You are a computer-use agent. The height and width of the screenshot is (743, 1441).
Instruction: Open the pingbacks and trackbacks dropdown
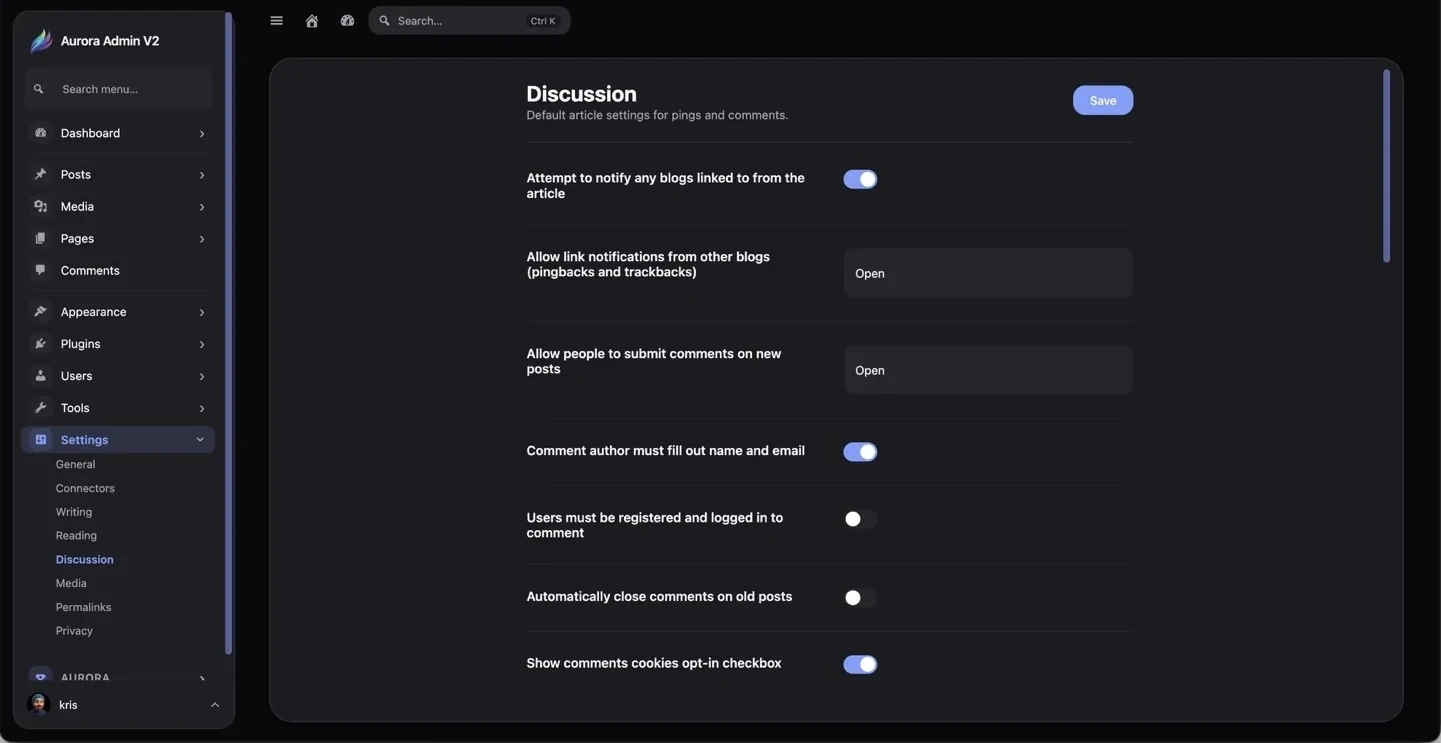[x=988, y=273]
